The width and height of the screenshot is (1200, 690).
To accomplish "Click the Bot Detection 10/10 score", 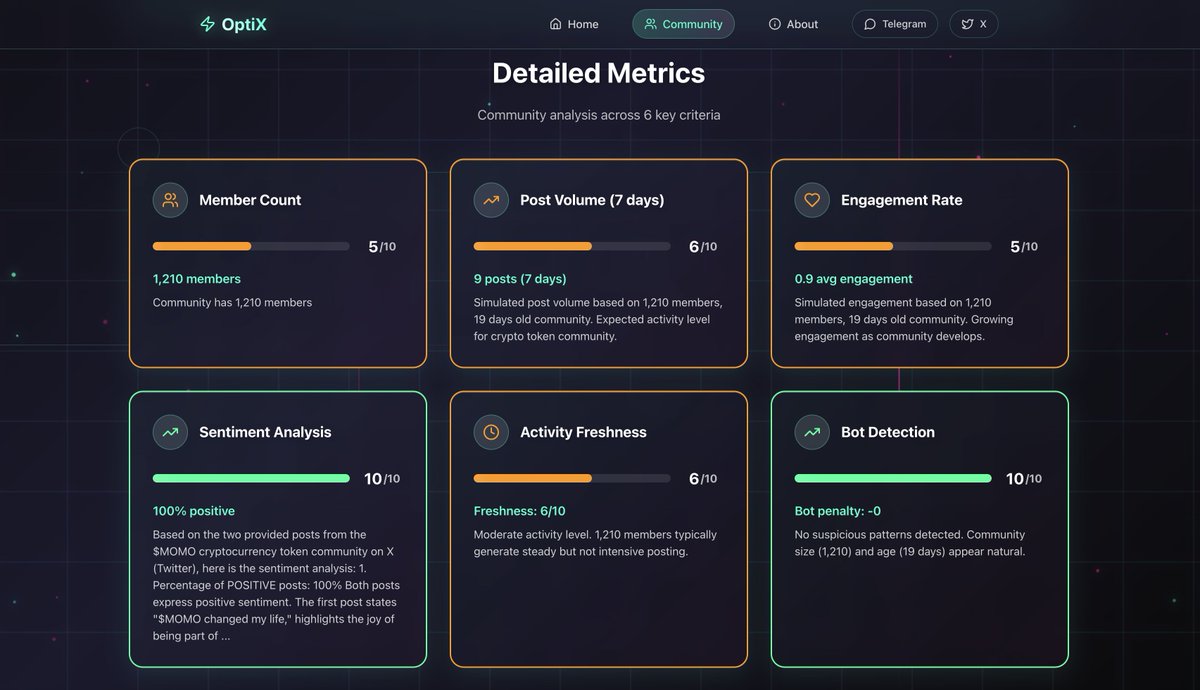I will (x=1024, y=479).
